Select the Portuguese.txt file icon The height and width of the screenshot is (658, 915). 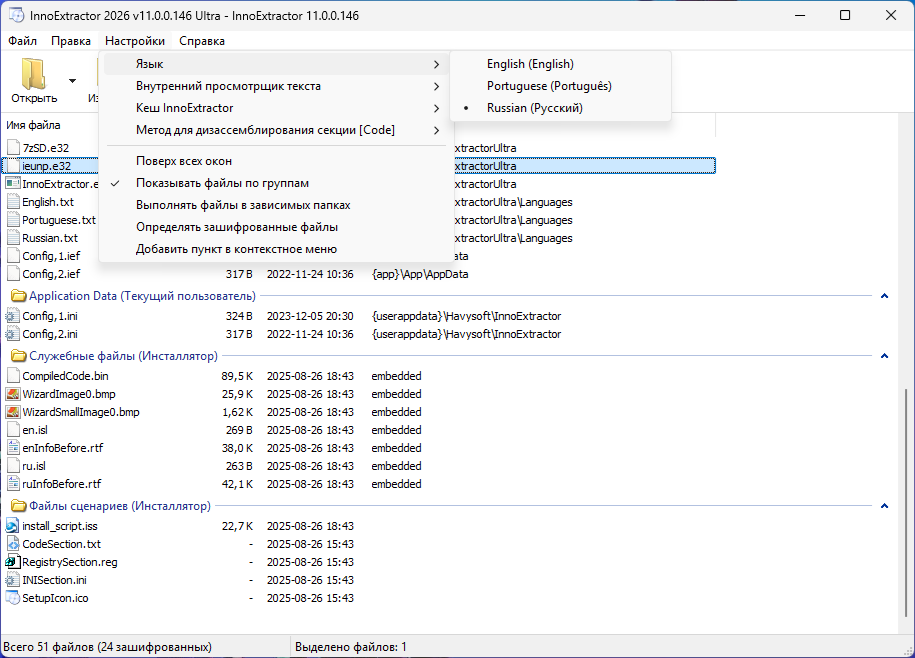tap(13, 220)
